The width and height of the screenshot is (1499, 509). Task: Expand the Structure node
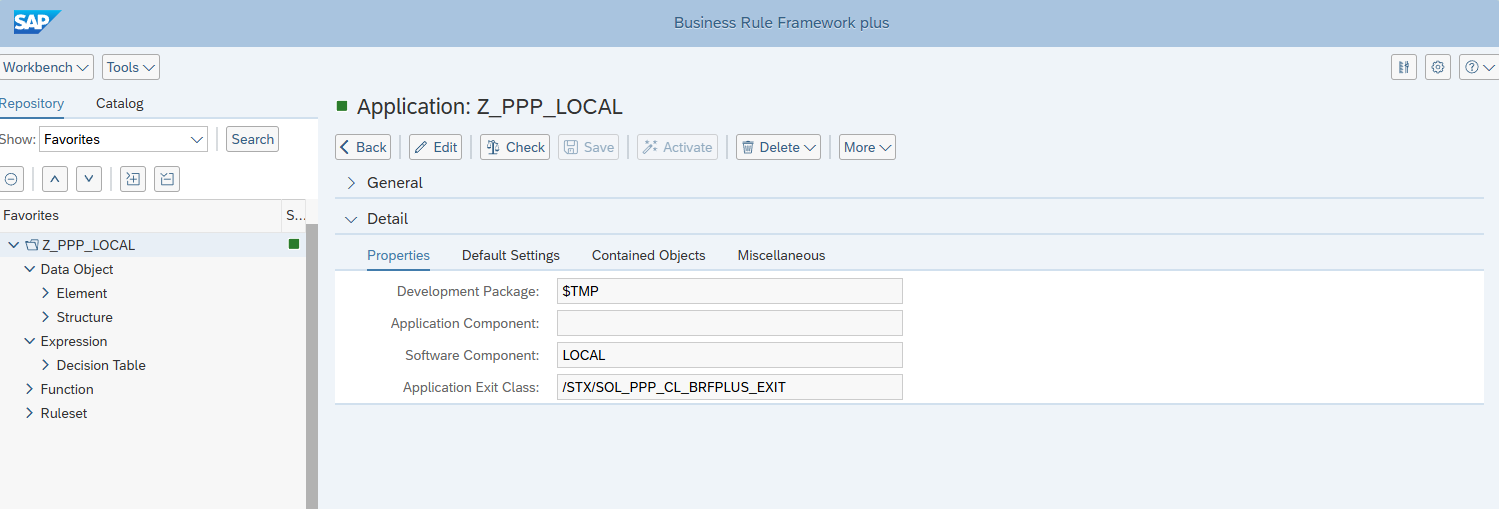coord(46,317)
